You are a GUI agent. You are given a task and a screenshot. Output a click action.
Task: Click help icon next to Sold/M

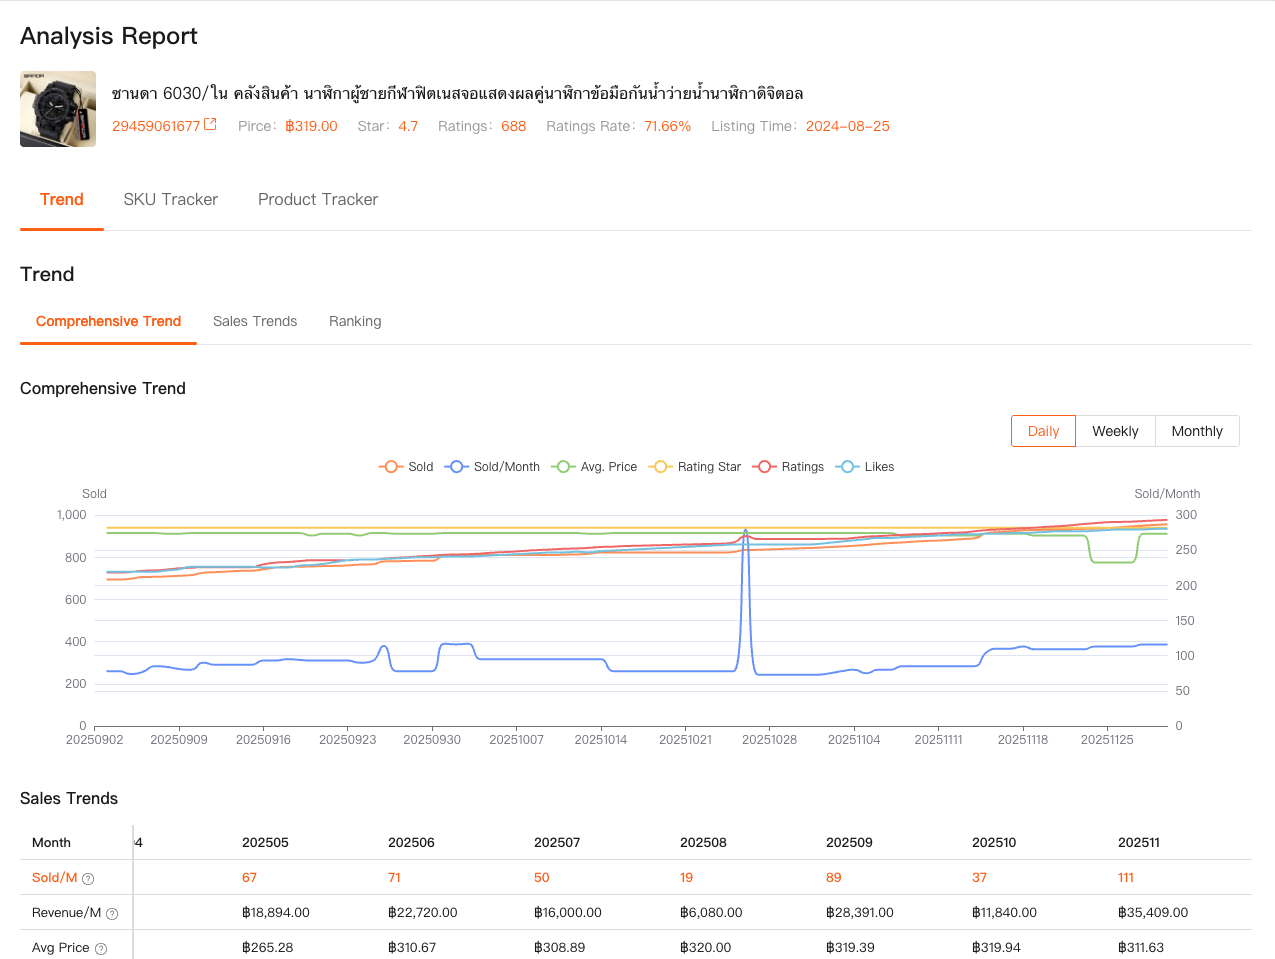coord(88,879)
